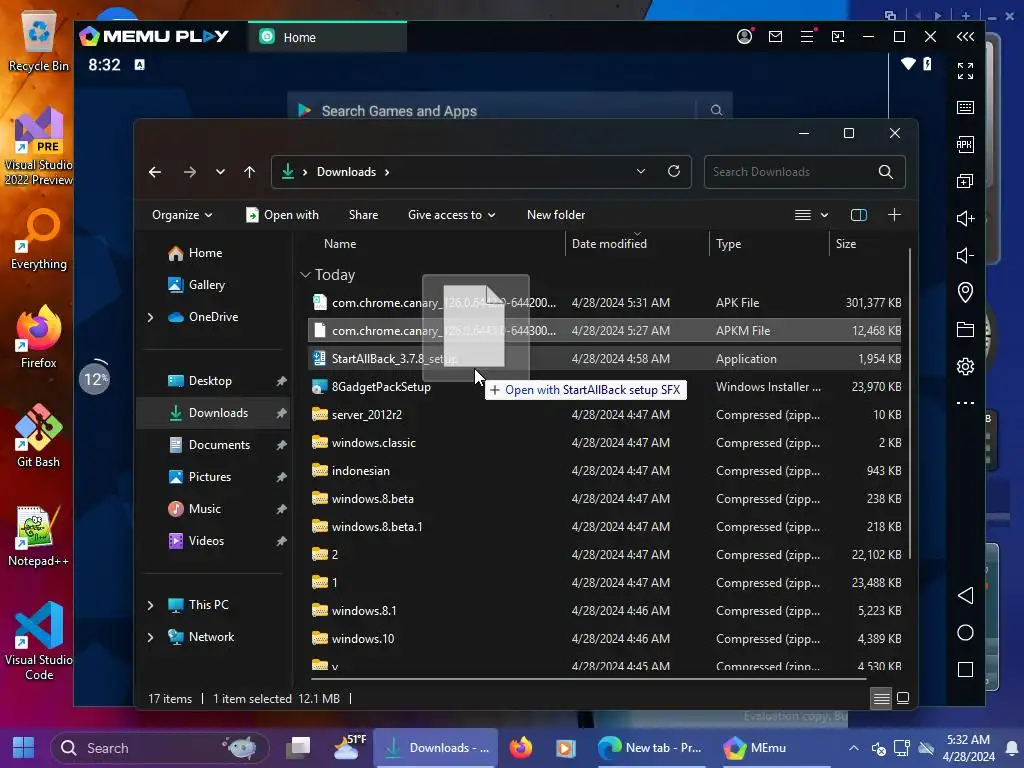
Task: Click Open with toolbar button
Action: click(x=282, y=215)
